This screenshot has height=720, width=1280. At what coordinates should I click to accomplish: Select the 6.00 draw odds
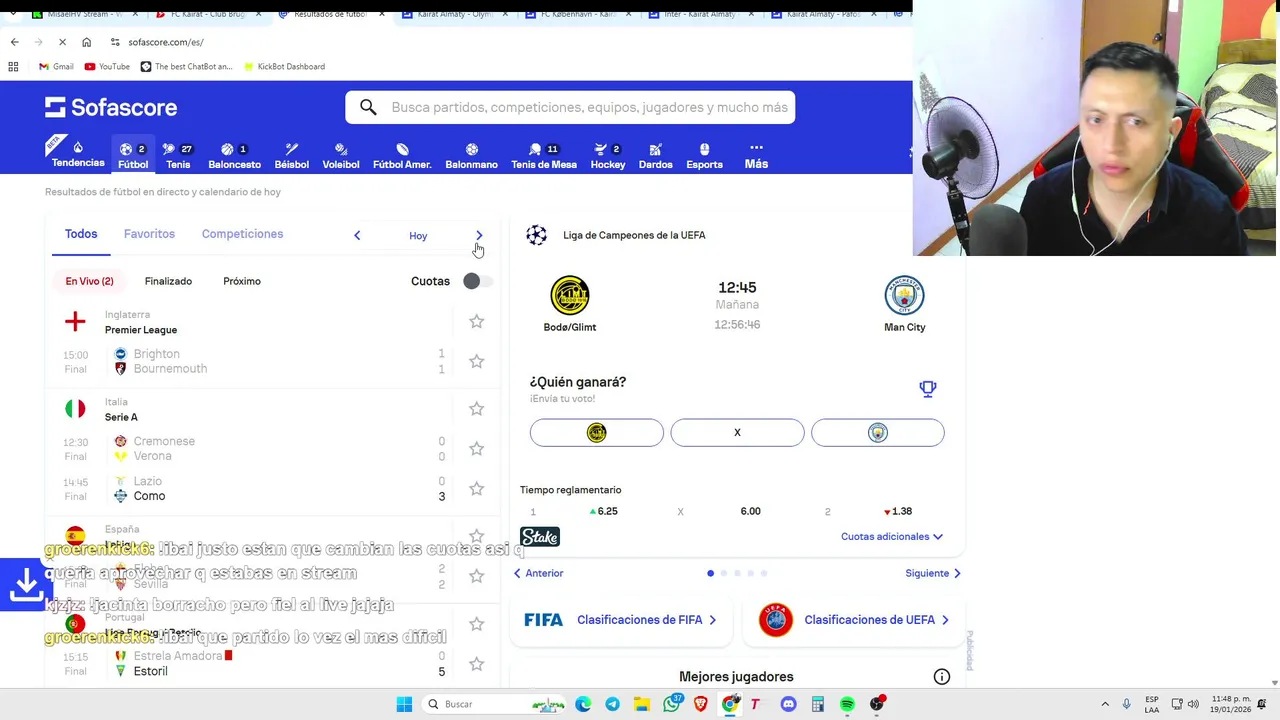coord(750,511)
